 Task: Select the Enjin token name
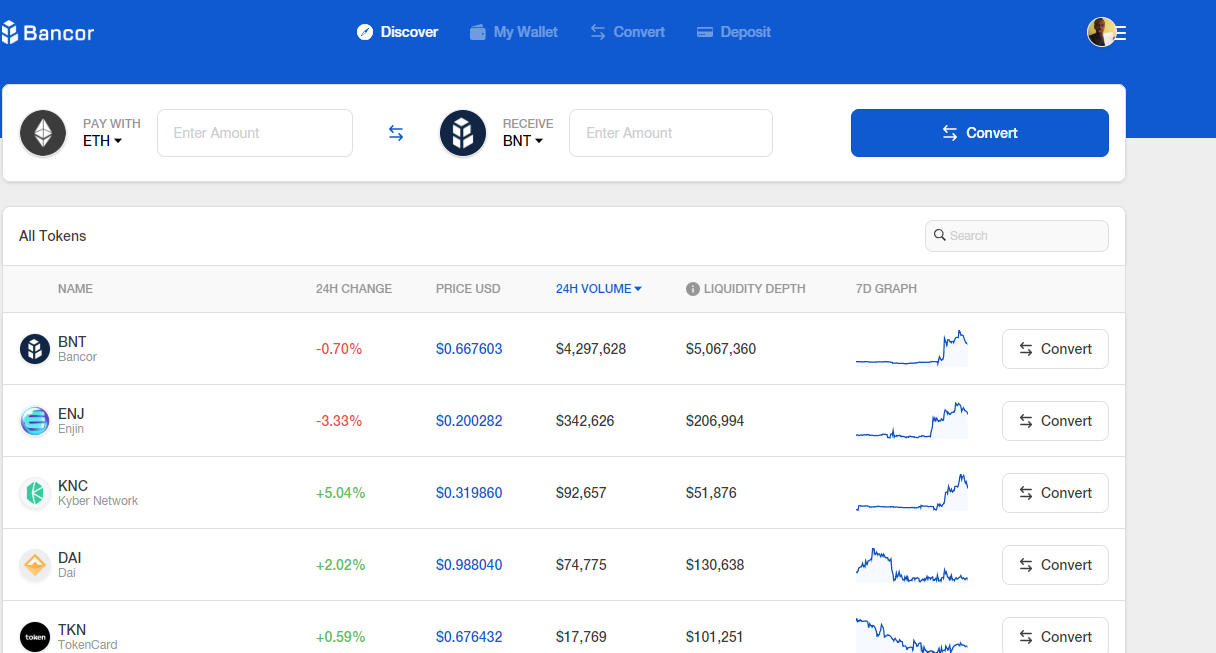click(71, 429)
